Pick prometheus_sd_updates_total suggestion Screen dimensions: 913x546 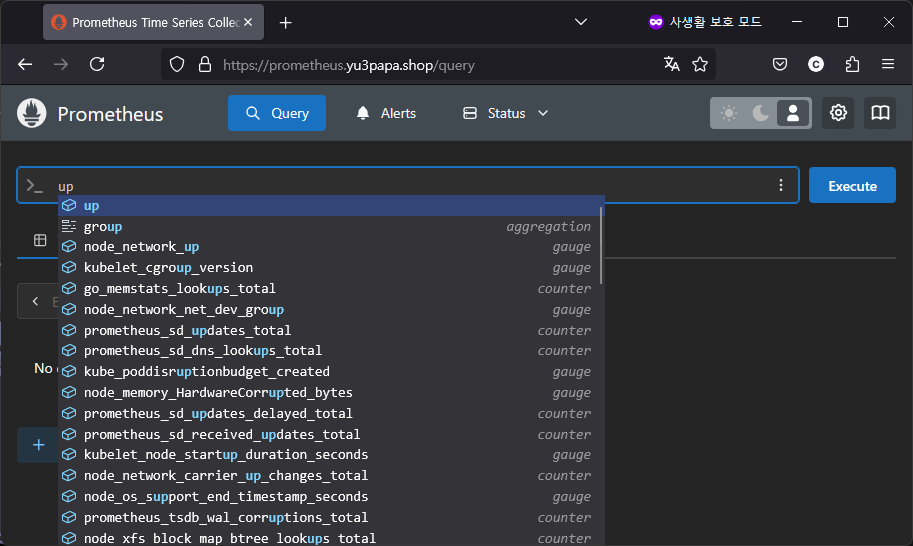coord(331,331)
